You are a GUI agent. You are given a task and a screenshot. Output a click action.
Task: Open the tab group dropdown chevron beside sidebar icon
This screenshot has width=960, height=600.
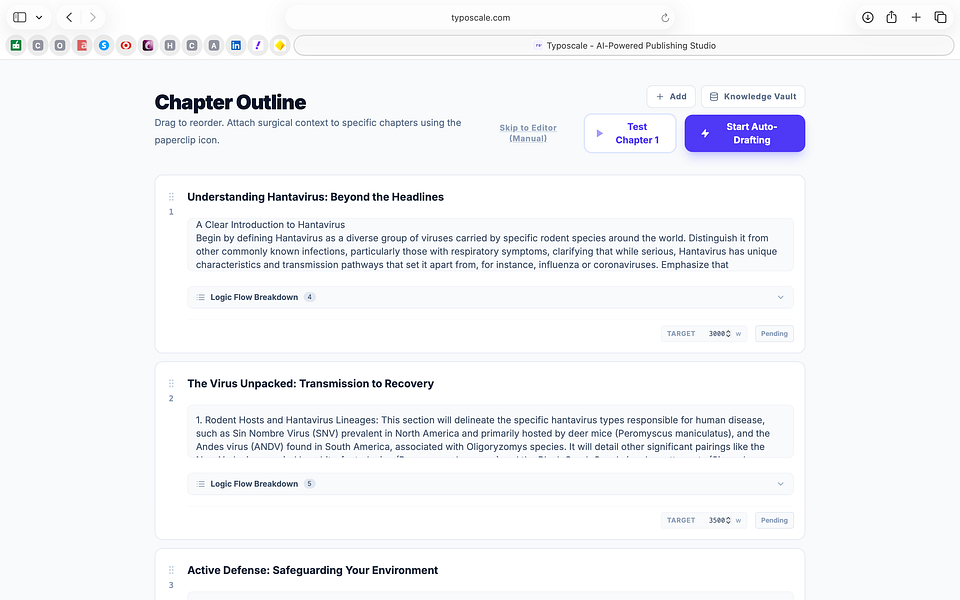(39, 17)
